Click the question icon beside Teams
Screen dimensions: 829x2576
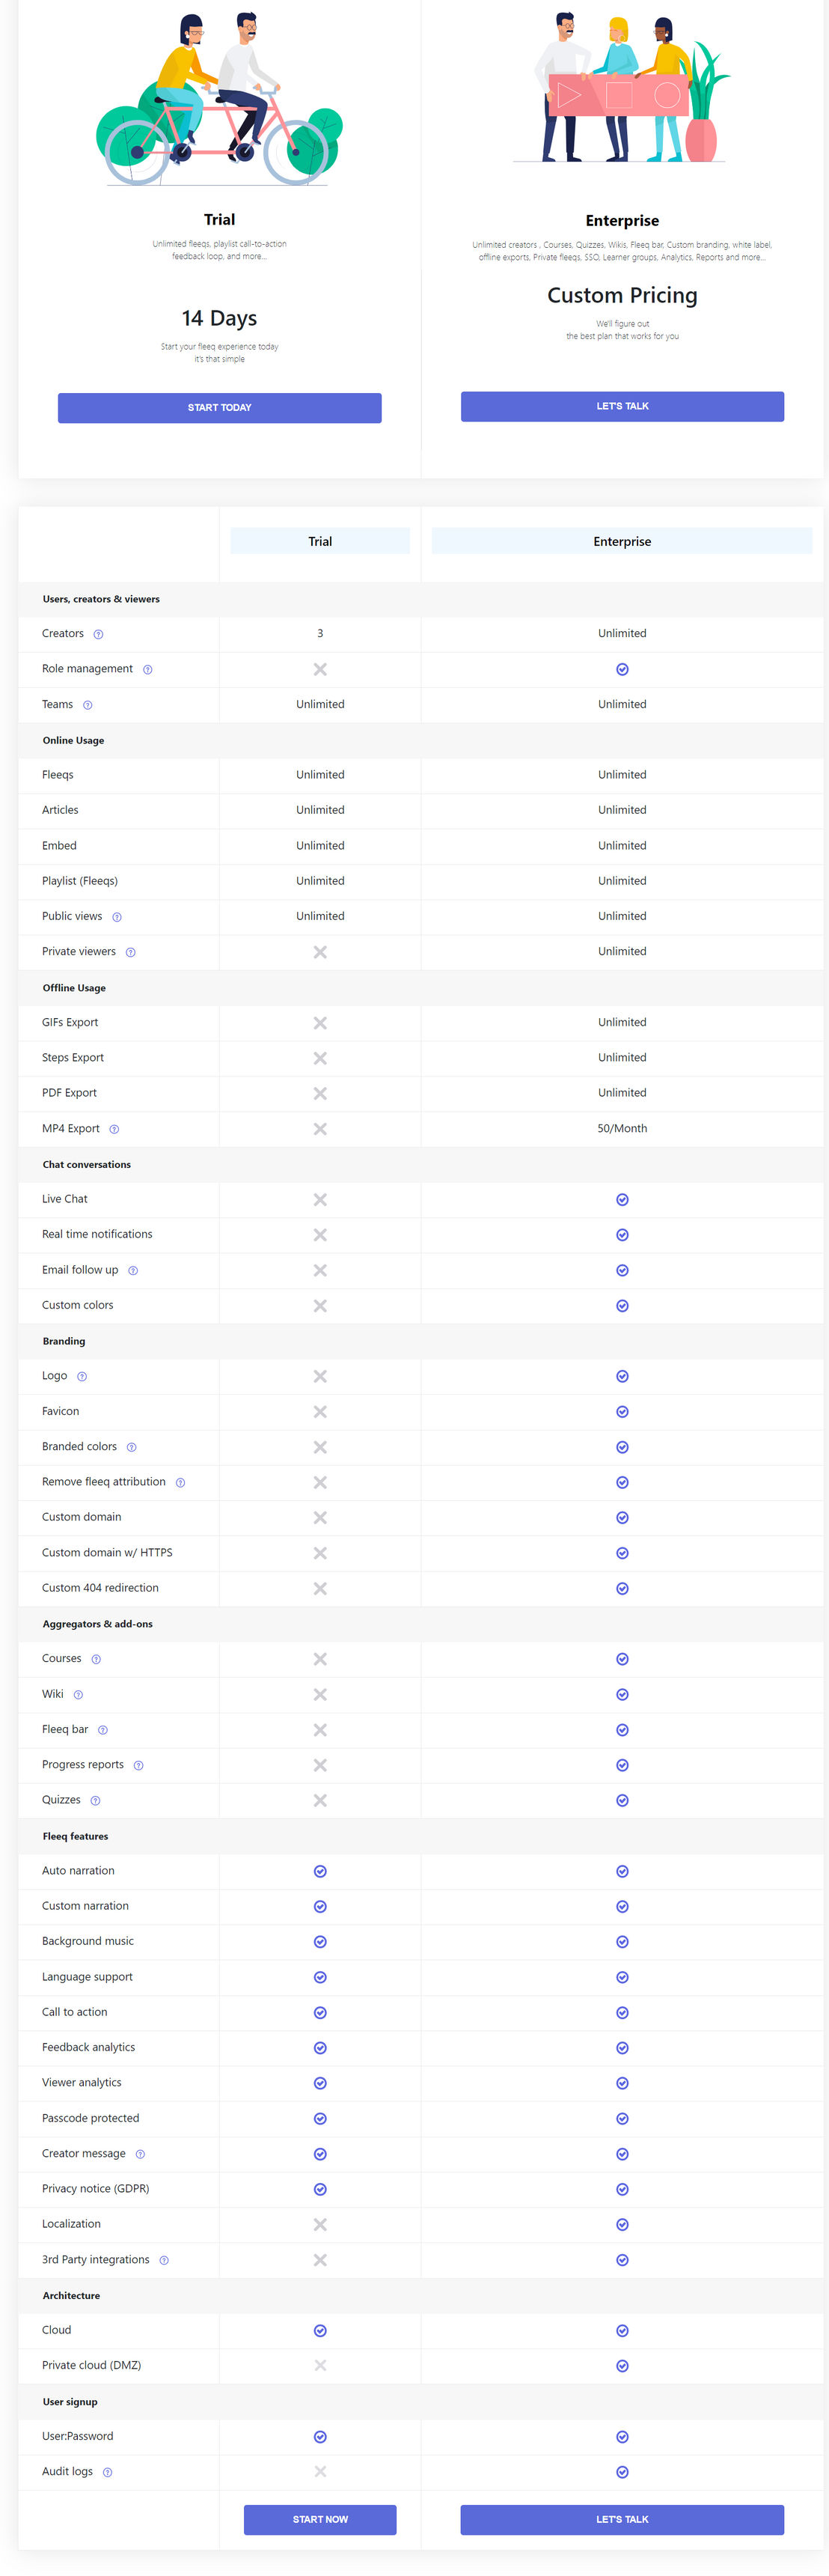click(87, 705)
